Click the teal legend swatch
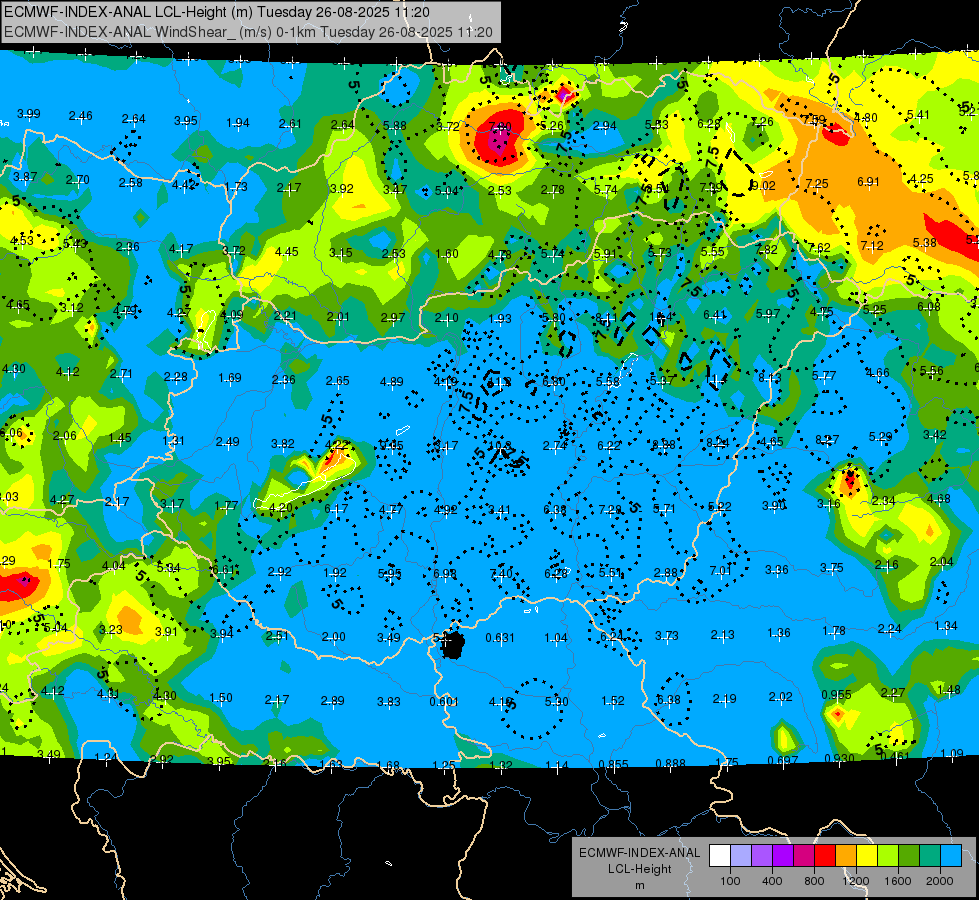979x900 pixels. (x=930, y=855)
